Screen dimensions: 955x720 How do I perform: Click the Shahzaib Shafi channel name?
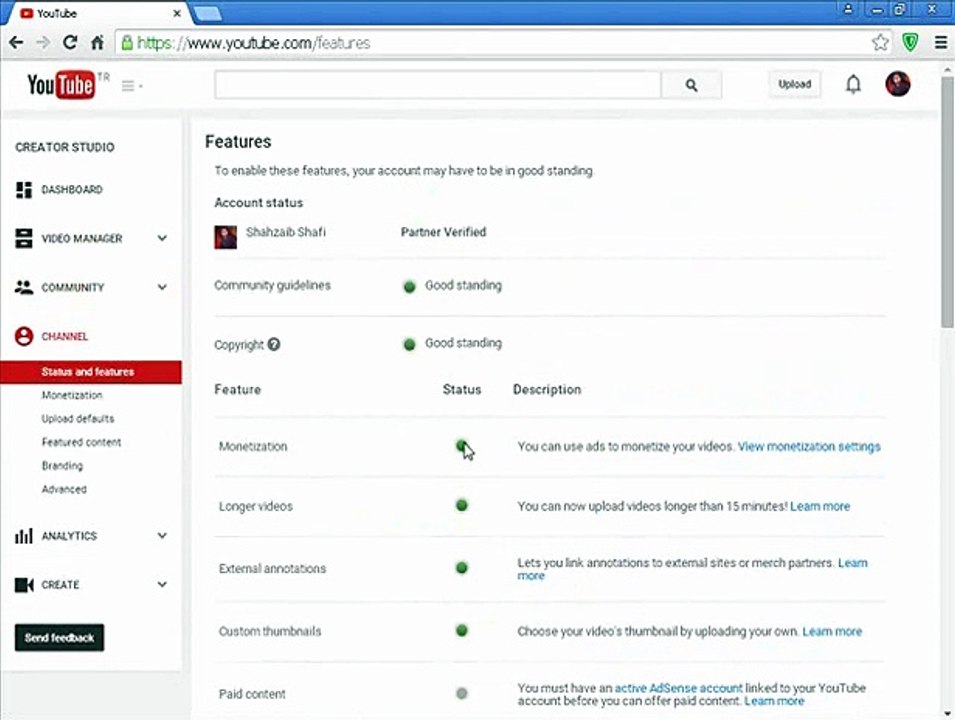coord(286,232)
